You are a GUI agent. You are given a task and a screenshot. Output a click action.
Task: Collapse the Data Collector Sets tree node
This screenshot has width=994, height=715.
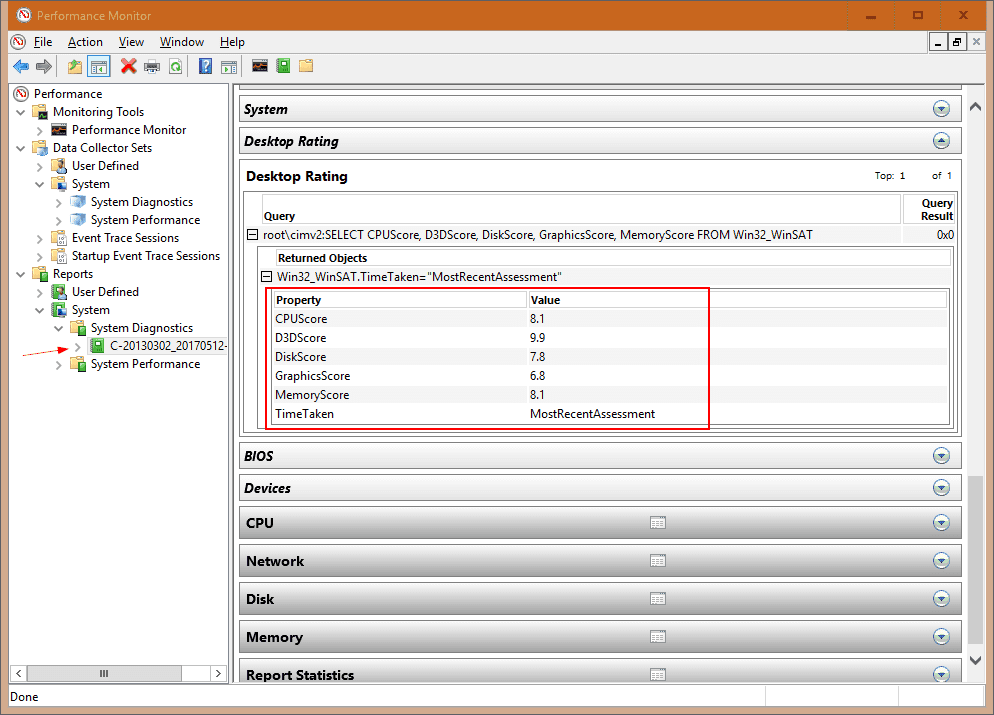point(20,148)
